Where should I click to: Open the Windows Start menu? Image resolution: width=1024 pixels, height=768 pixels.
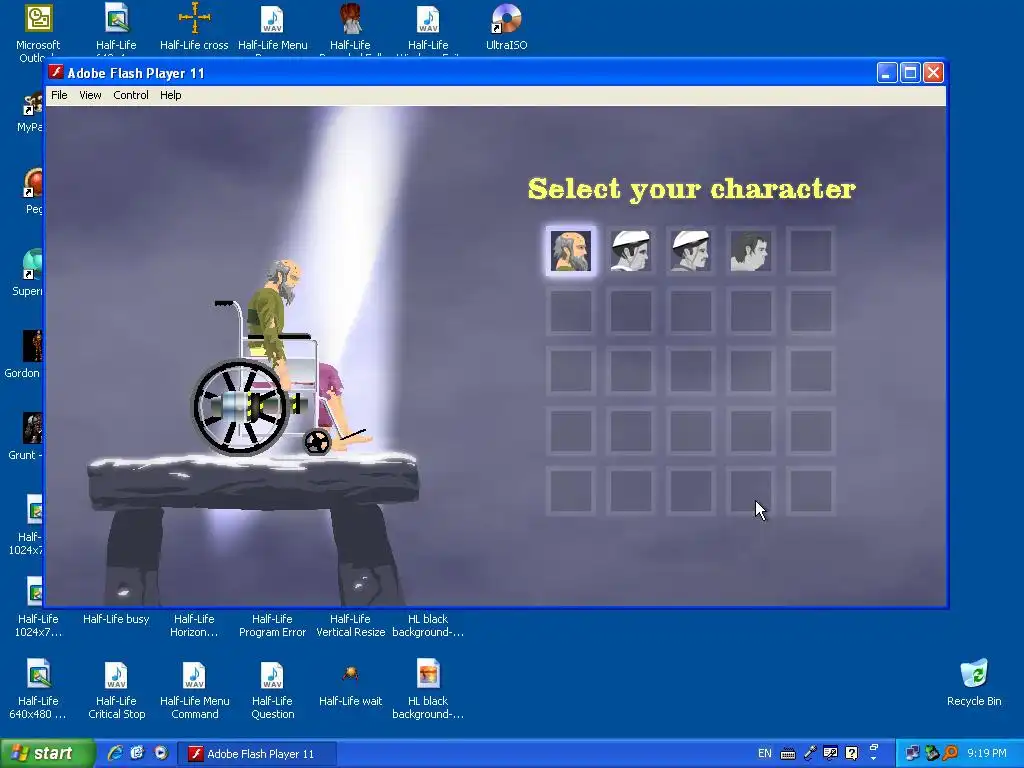pos(47,753)
